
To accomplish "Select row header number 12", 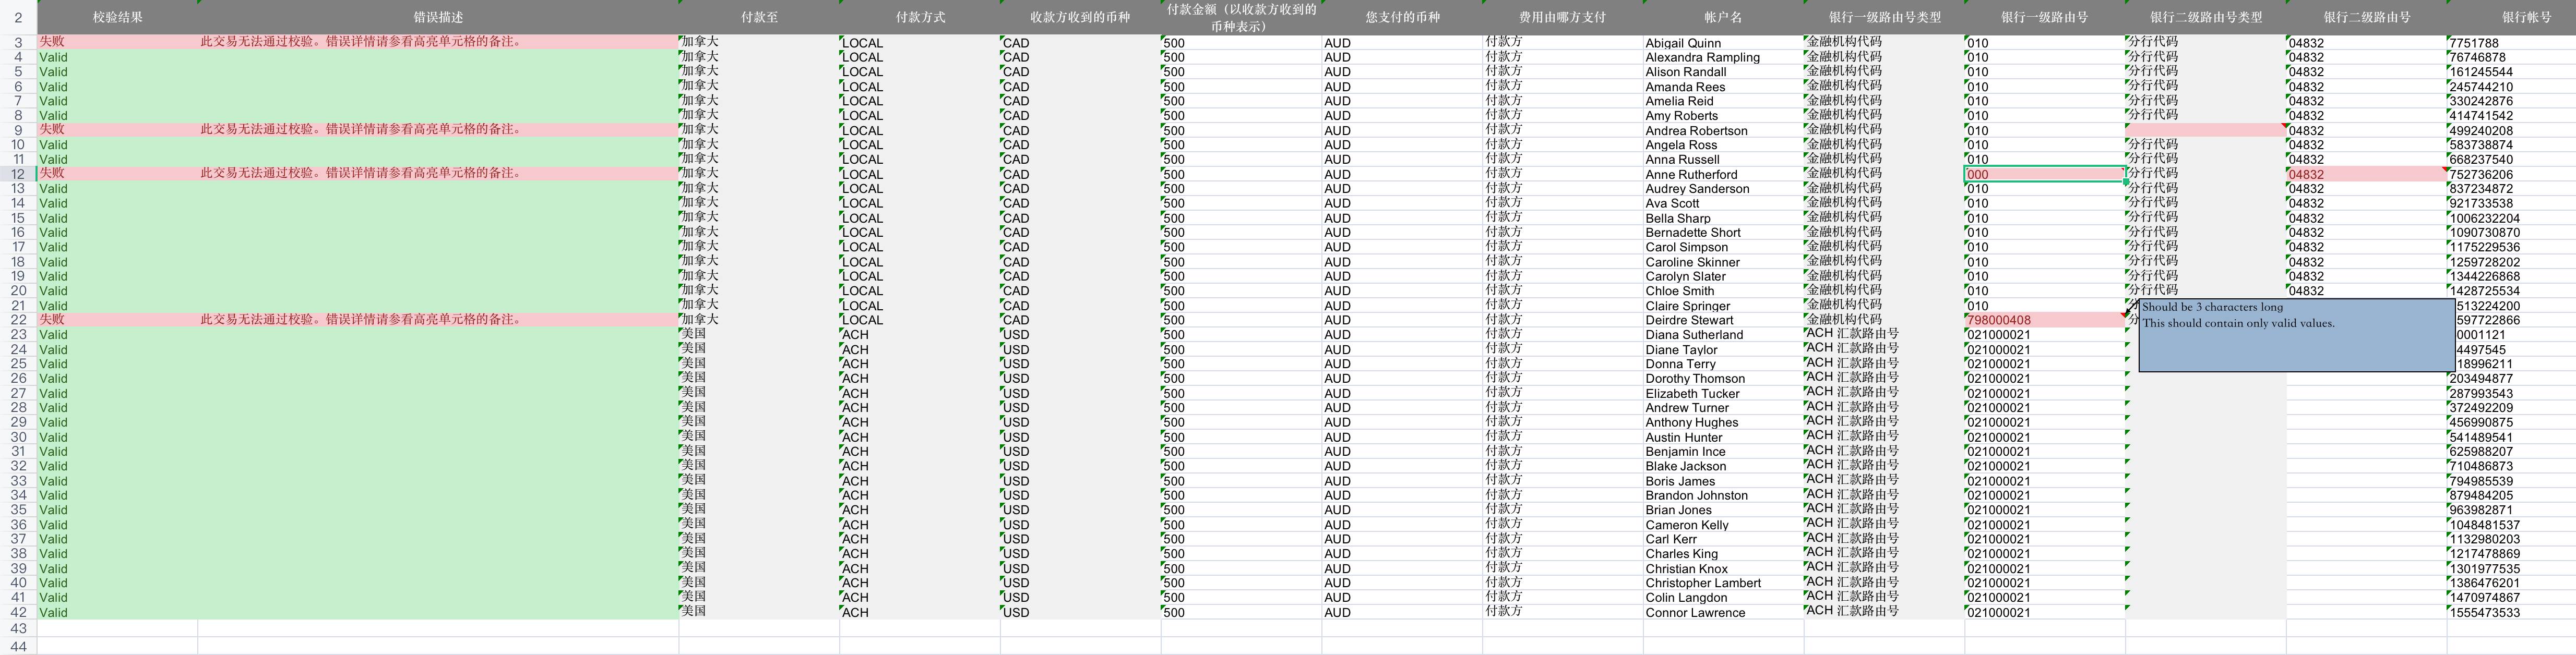I will pos(18,174).
